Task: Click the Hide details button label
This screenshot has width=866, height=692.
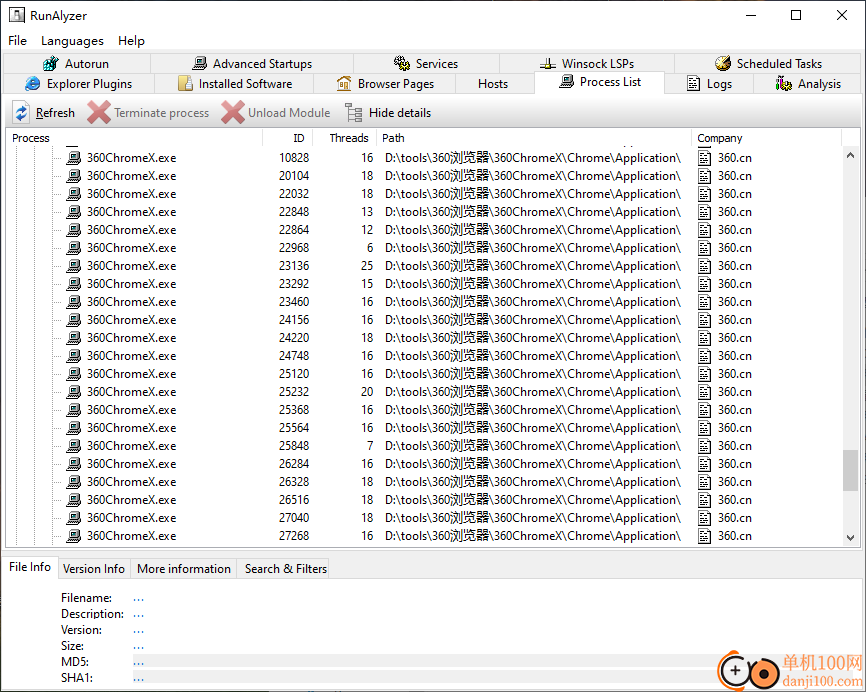Action: (x=400, y=113)
